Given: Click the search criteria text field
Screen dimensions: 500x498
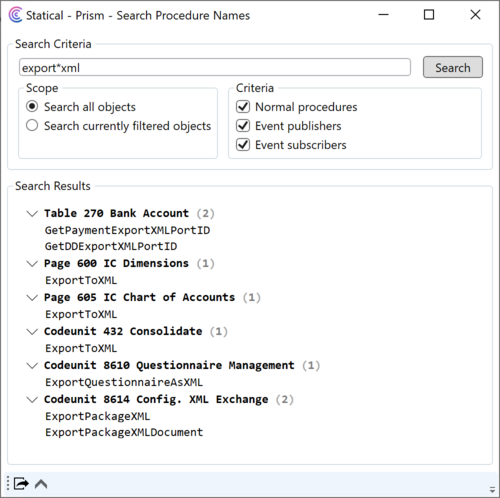Looking at the screenshot, I should (x=215, y=67).
